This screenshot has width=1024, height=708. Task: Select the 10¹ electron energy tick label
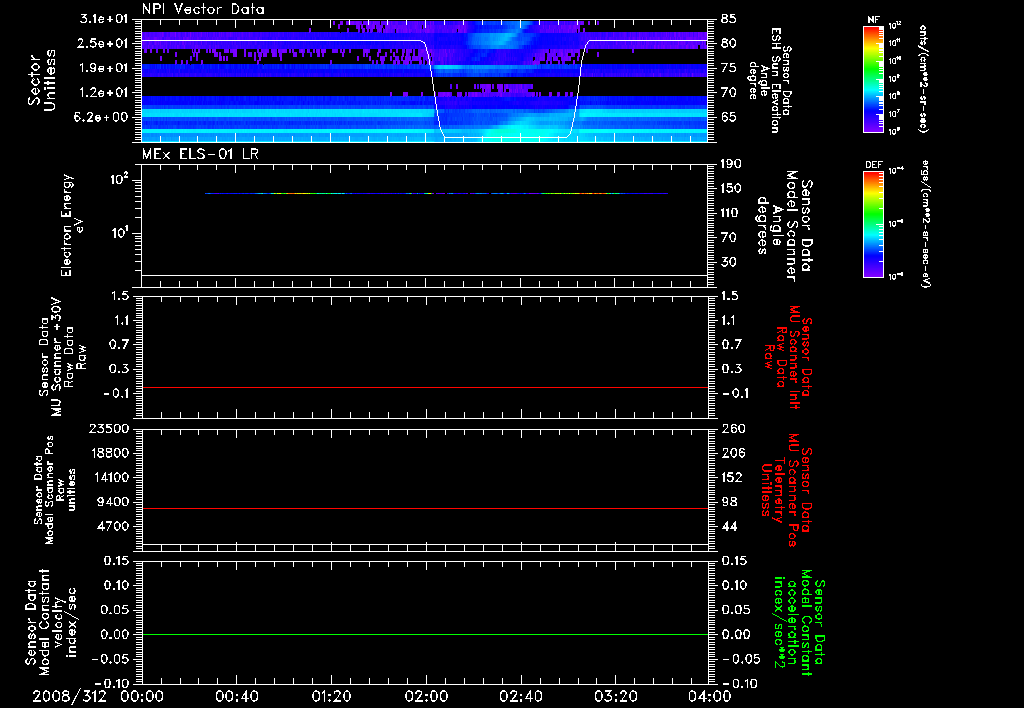coord(118,233)
